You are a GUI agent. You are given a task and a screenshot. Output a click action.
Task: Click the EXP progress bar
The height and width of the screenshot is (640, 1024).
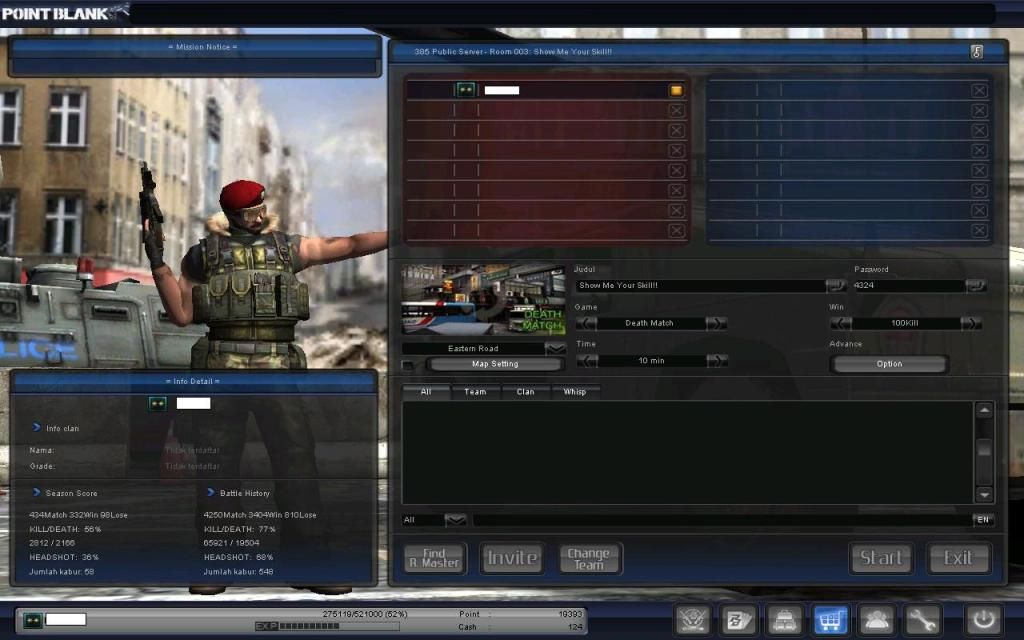[x=327, y=626]
